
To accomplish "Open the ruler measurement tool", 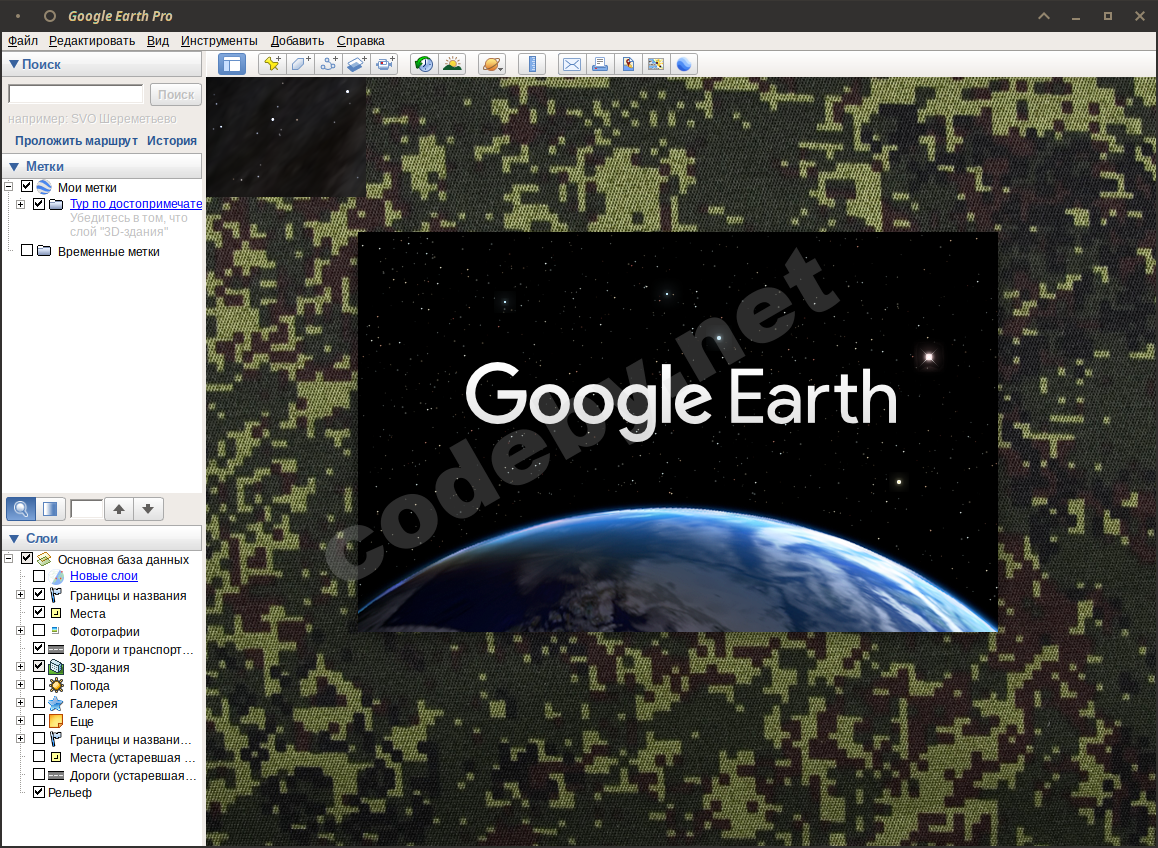I will pyautogui.click(x=532, y=64).
